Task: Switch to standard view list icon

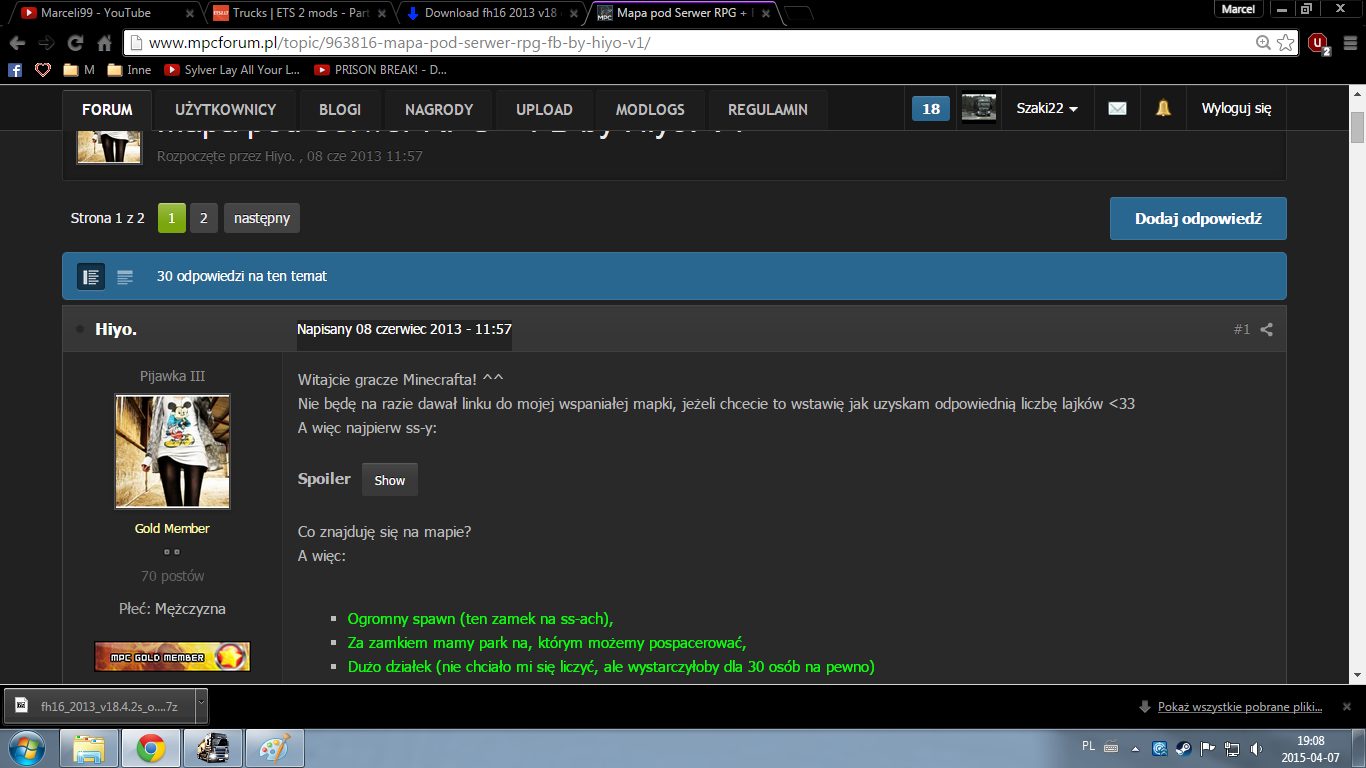Action: (x=91, y=277)
